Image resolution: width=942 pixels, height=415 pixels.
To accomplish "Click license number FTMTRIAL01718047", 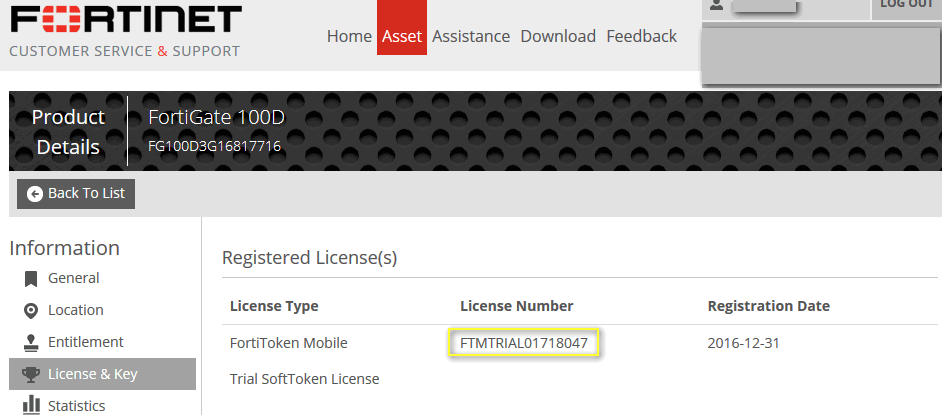I will click(524, 344).
